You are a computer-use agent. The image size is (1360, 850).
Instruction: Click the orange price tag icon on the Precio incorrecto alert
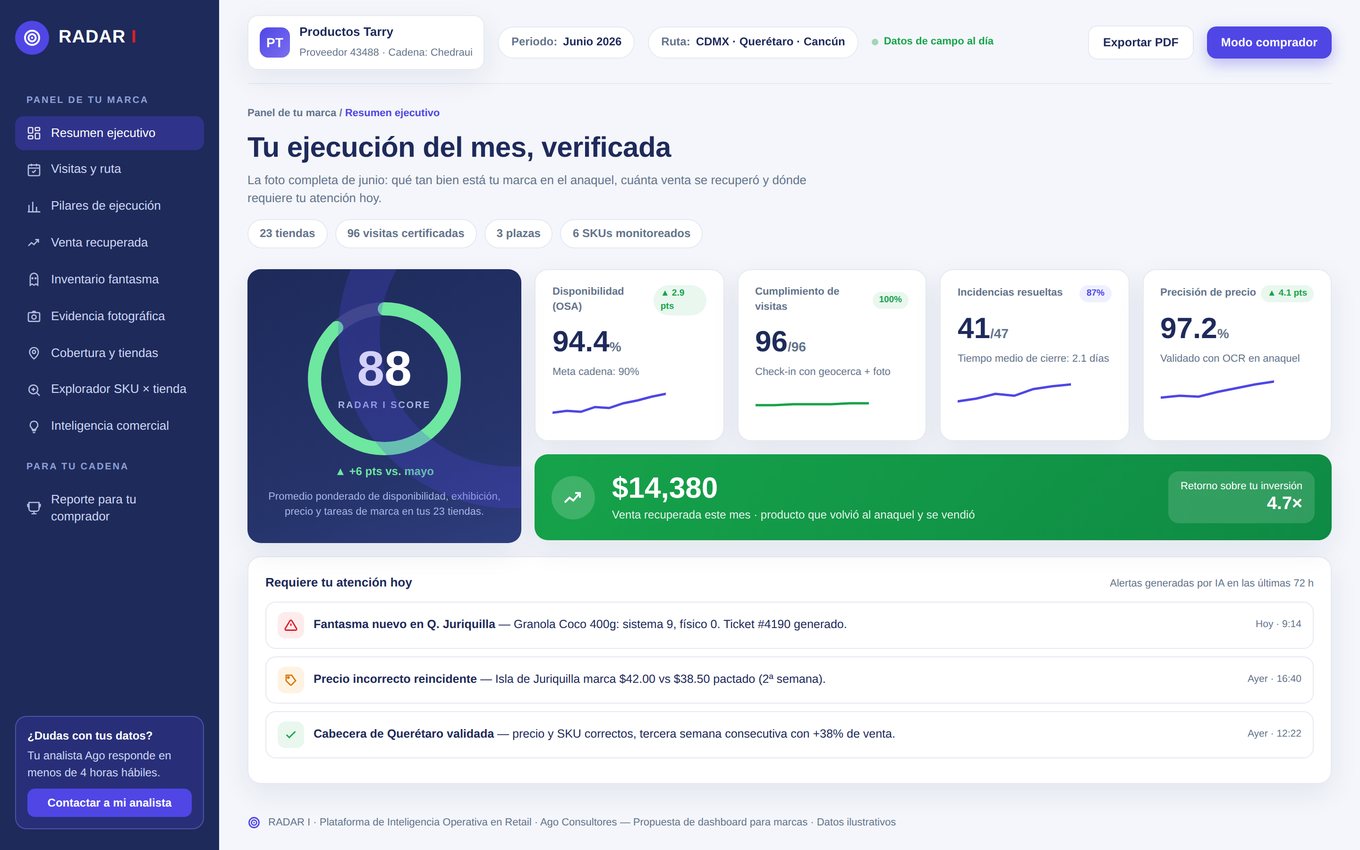click(x=291, y=680)
